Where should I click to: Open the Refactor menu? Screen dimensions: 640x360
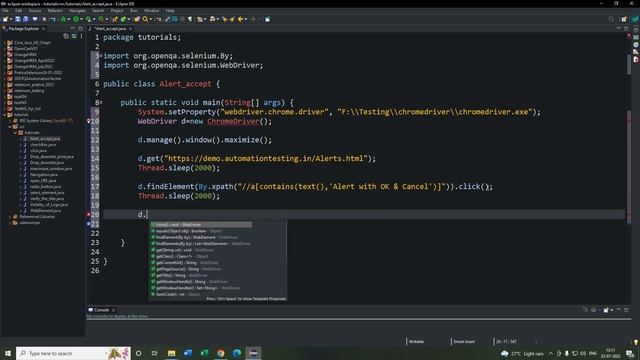pos(55,11)
